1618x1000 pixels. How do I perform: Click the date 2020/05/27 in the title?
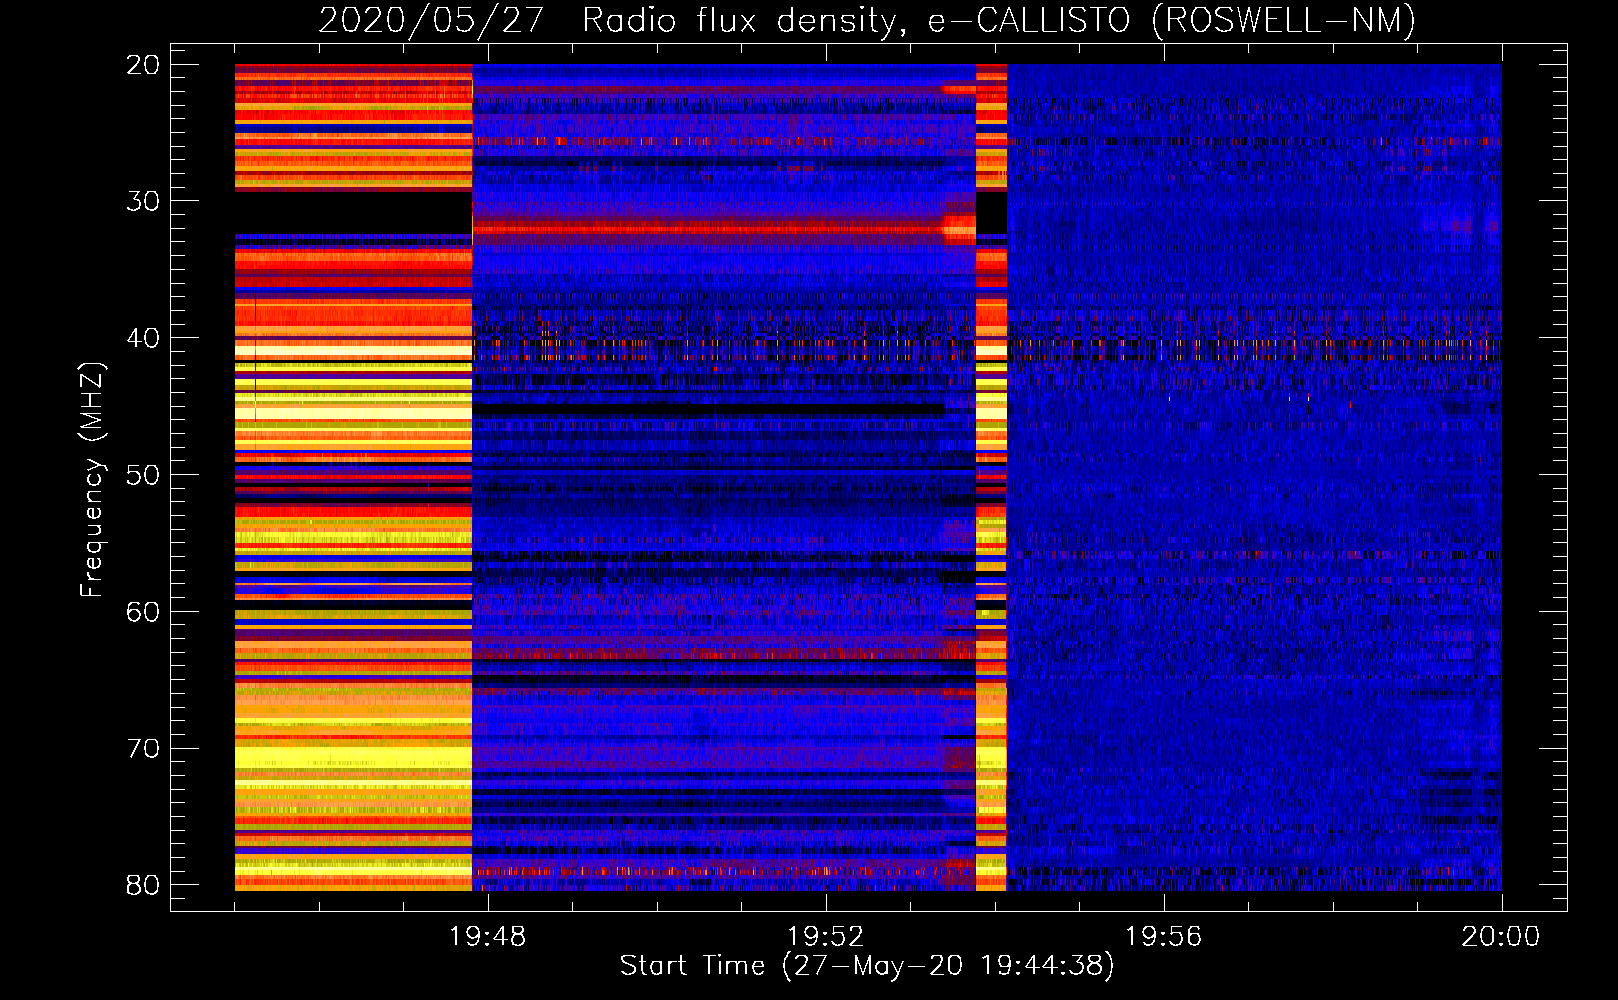coord(431,20)
